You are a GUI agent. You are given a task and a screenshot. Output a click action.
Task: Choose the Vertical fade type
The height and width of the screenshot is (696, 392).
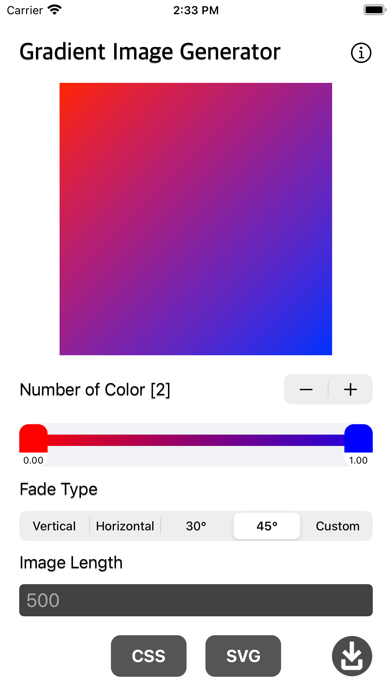54,526
